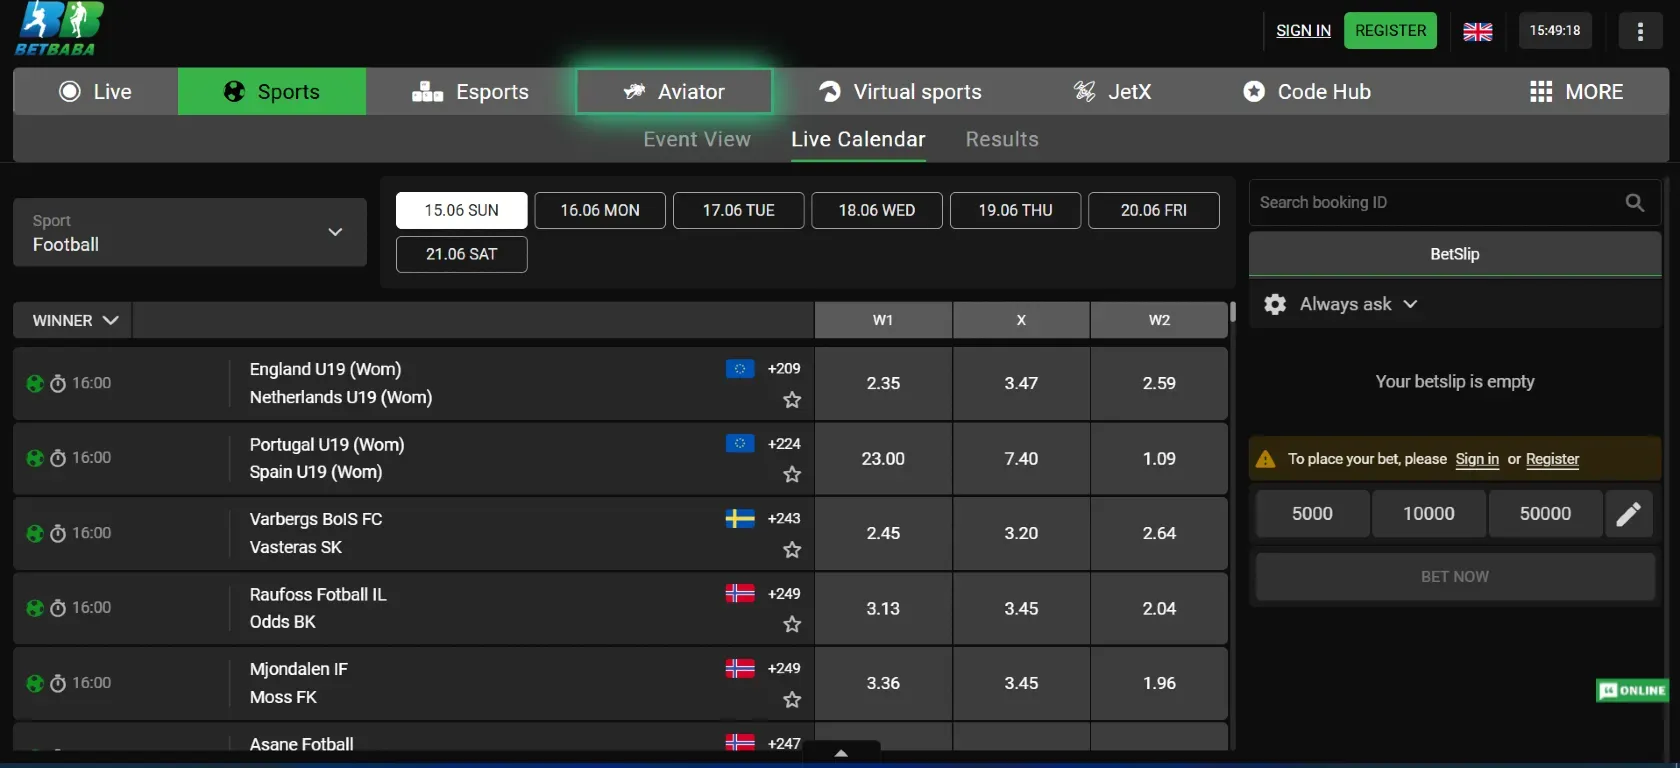The height and width of the screenshot is (768, 1680).
Task: Click the Betbaba logo
Action: (x=58, y=28)
